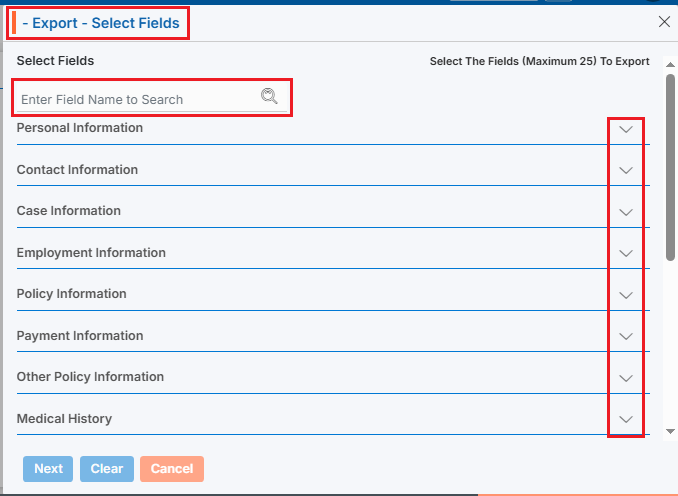Expand Contact Information via its chevron
Viewport: 678px width, 496px height.
626,171
